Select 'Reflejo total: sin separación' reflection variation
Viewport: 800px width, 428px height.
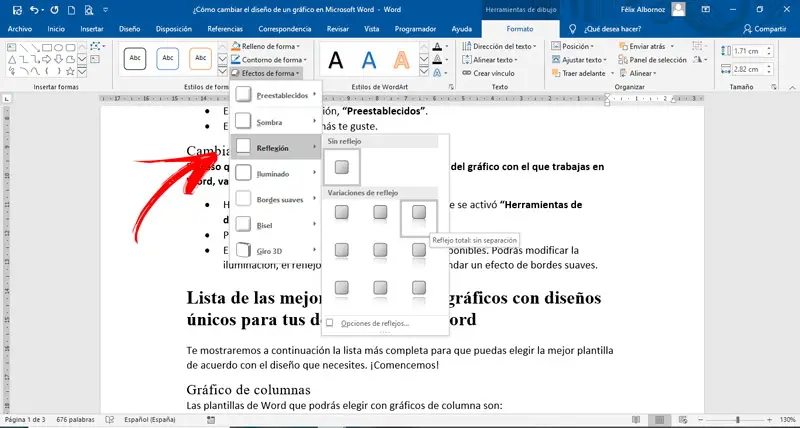[x=419, y=218]
